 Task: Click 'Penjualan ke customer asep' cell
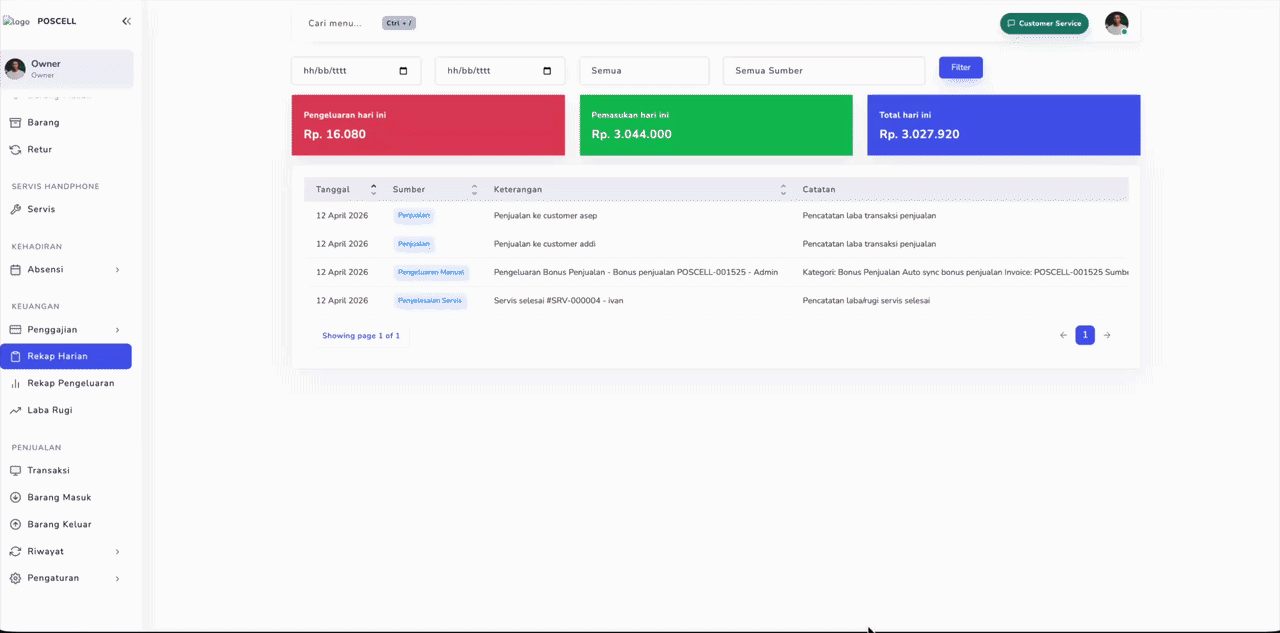(545, 216)
